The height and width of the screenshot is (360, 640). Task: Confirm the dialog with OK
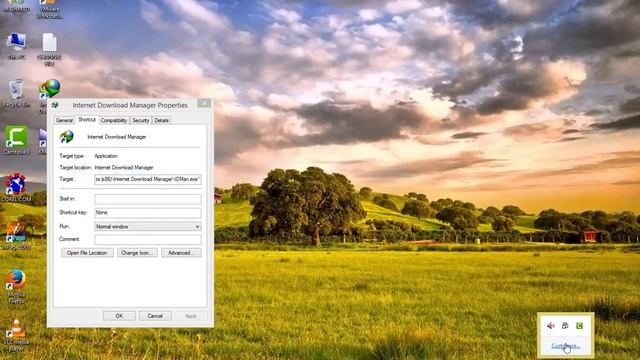pos(119,316)
